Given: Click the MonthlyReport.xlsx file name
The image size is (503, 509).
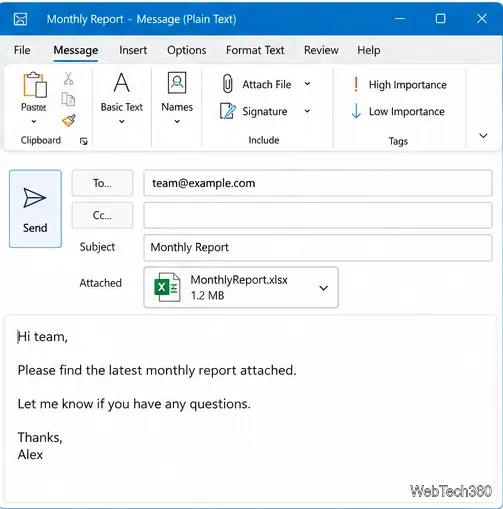Looking at the screenshot, I should tap(239, 280).
